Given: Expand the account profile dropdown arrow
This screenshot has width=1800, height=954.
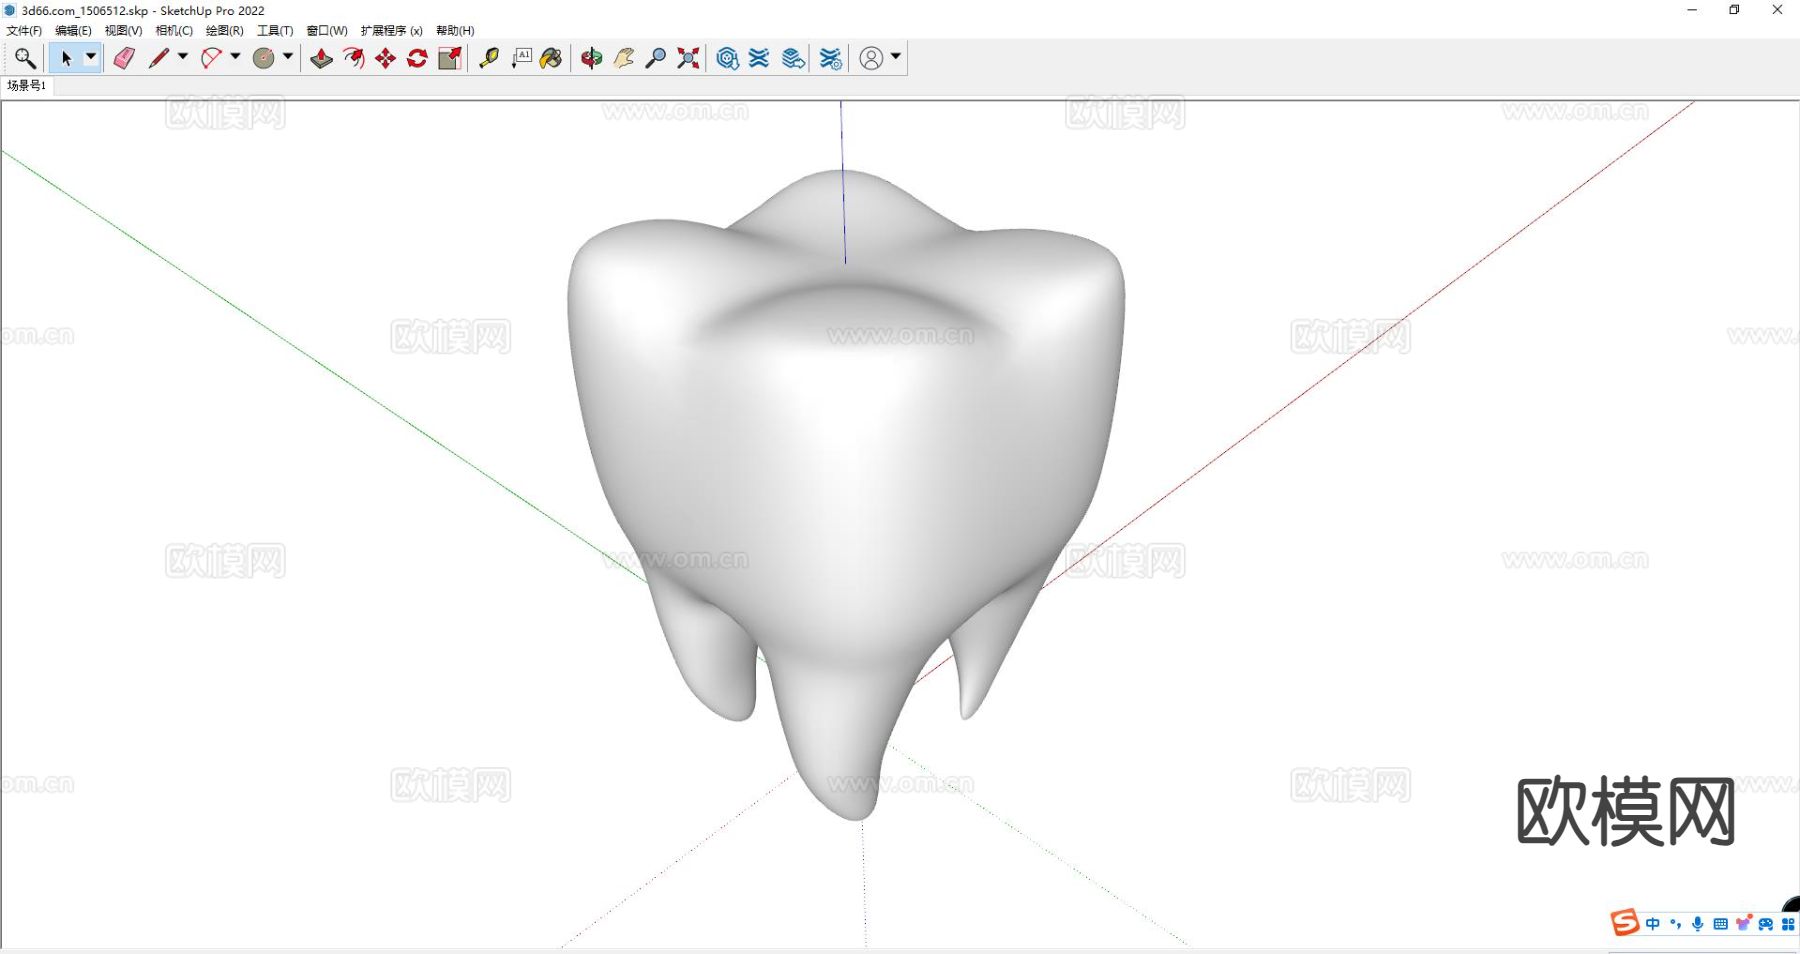Looking at the screenshot, I should (896, 57).
